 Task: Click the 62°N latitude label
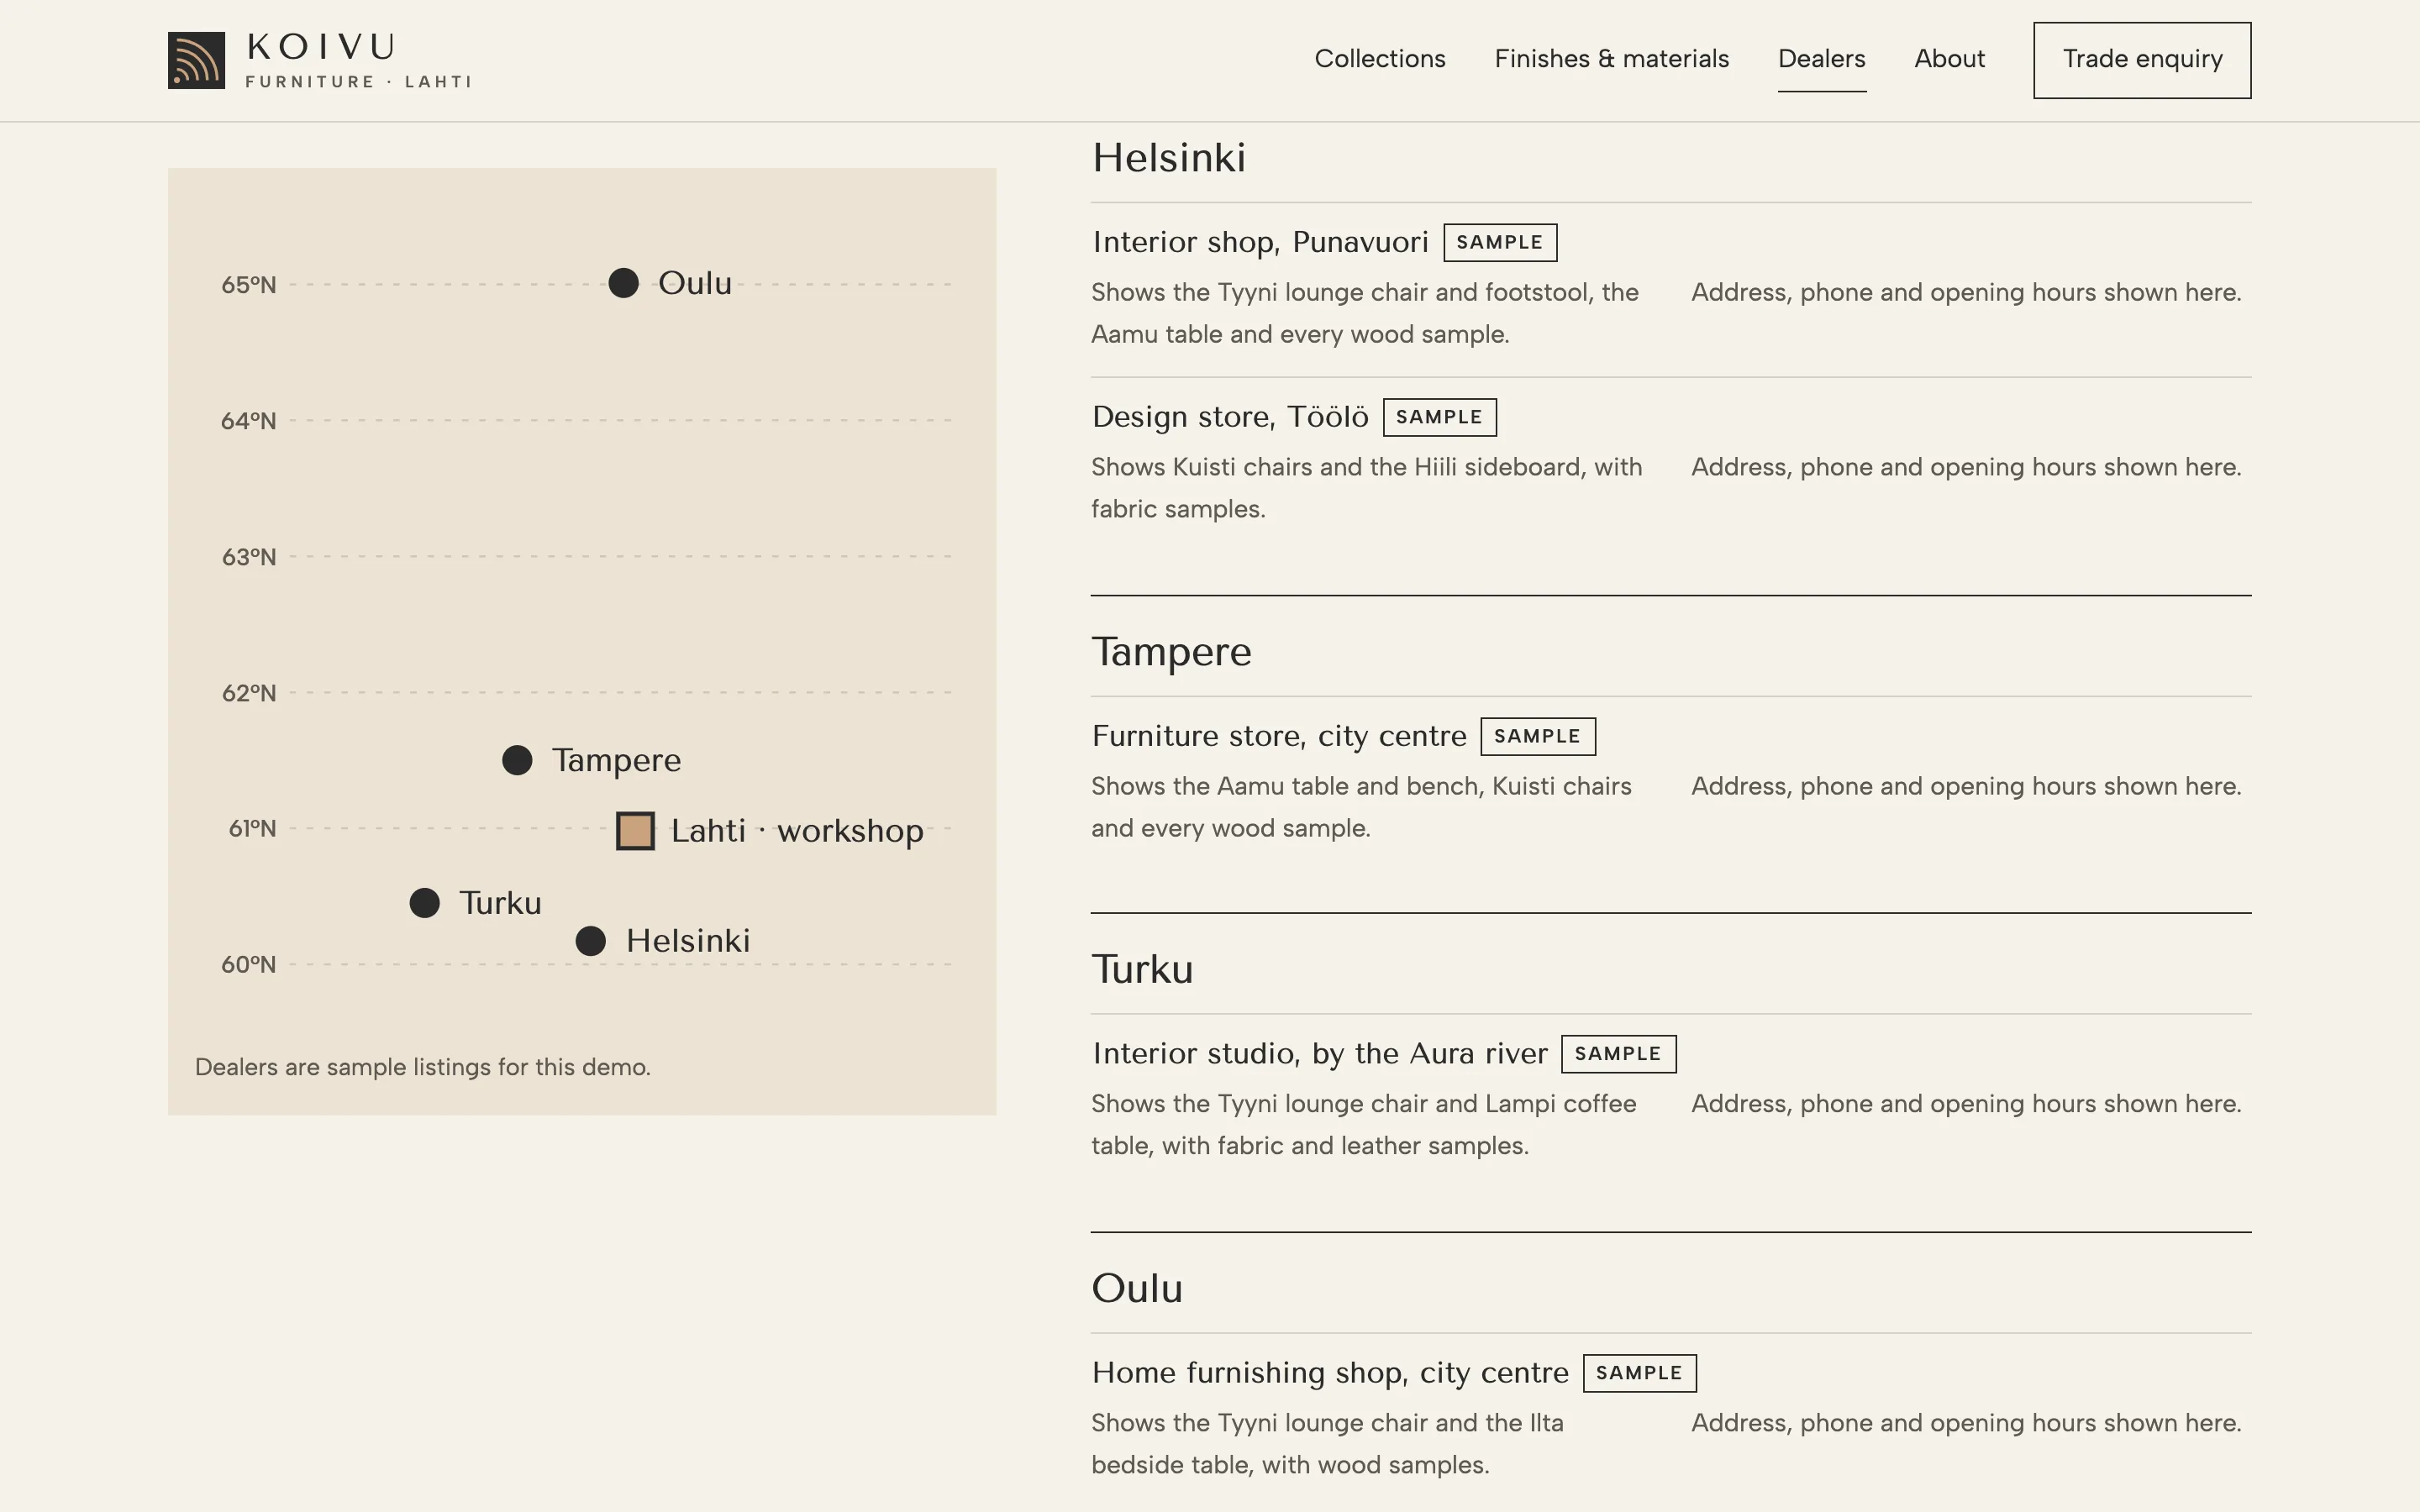coord(249,693)
